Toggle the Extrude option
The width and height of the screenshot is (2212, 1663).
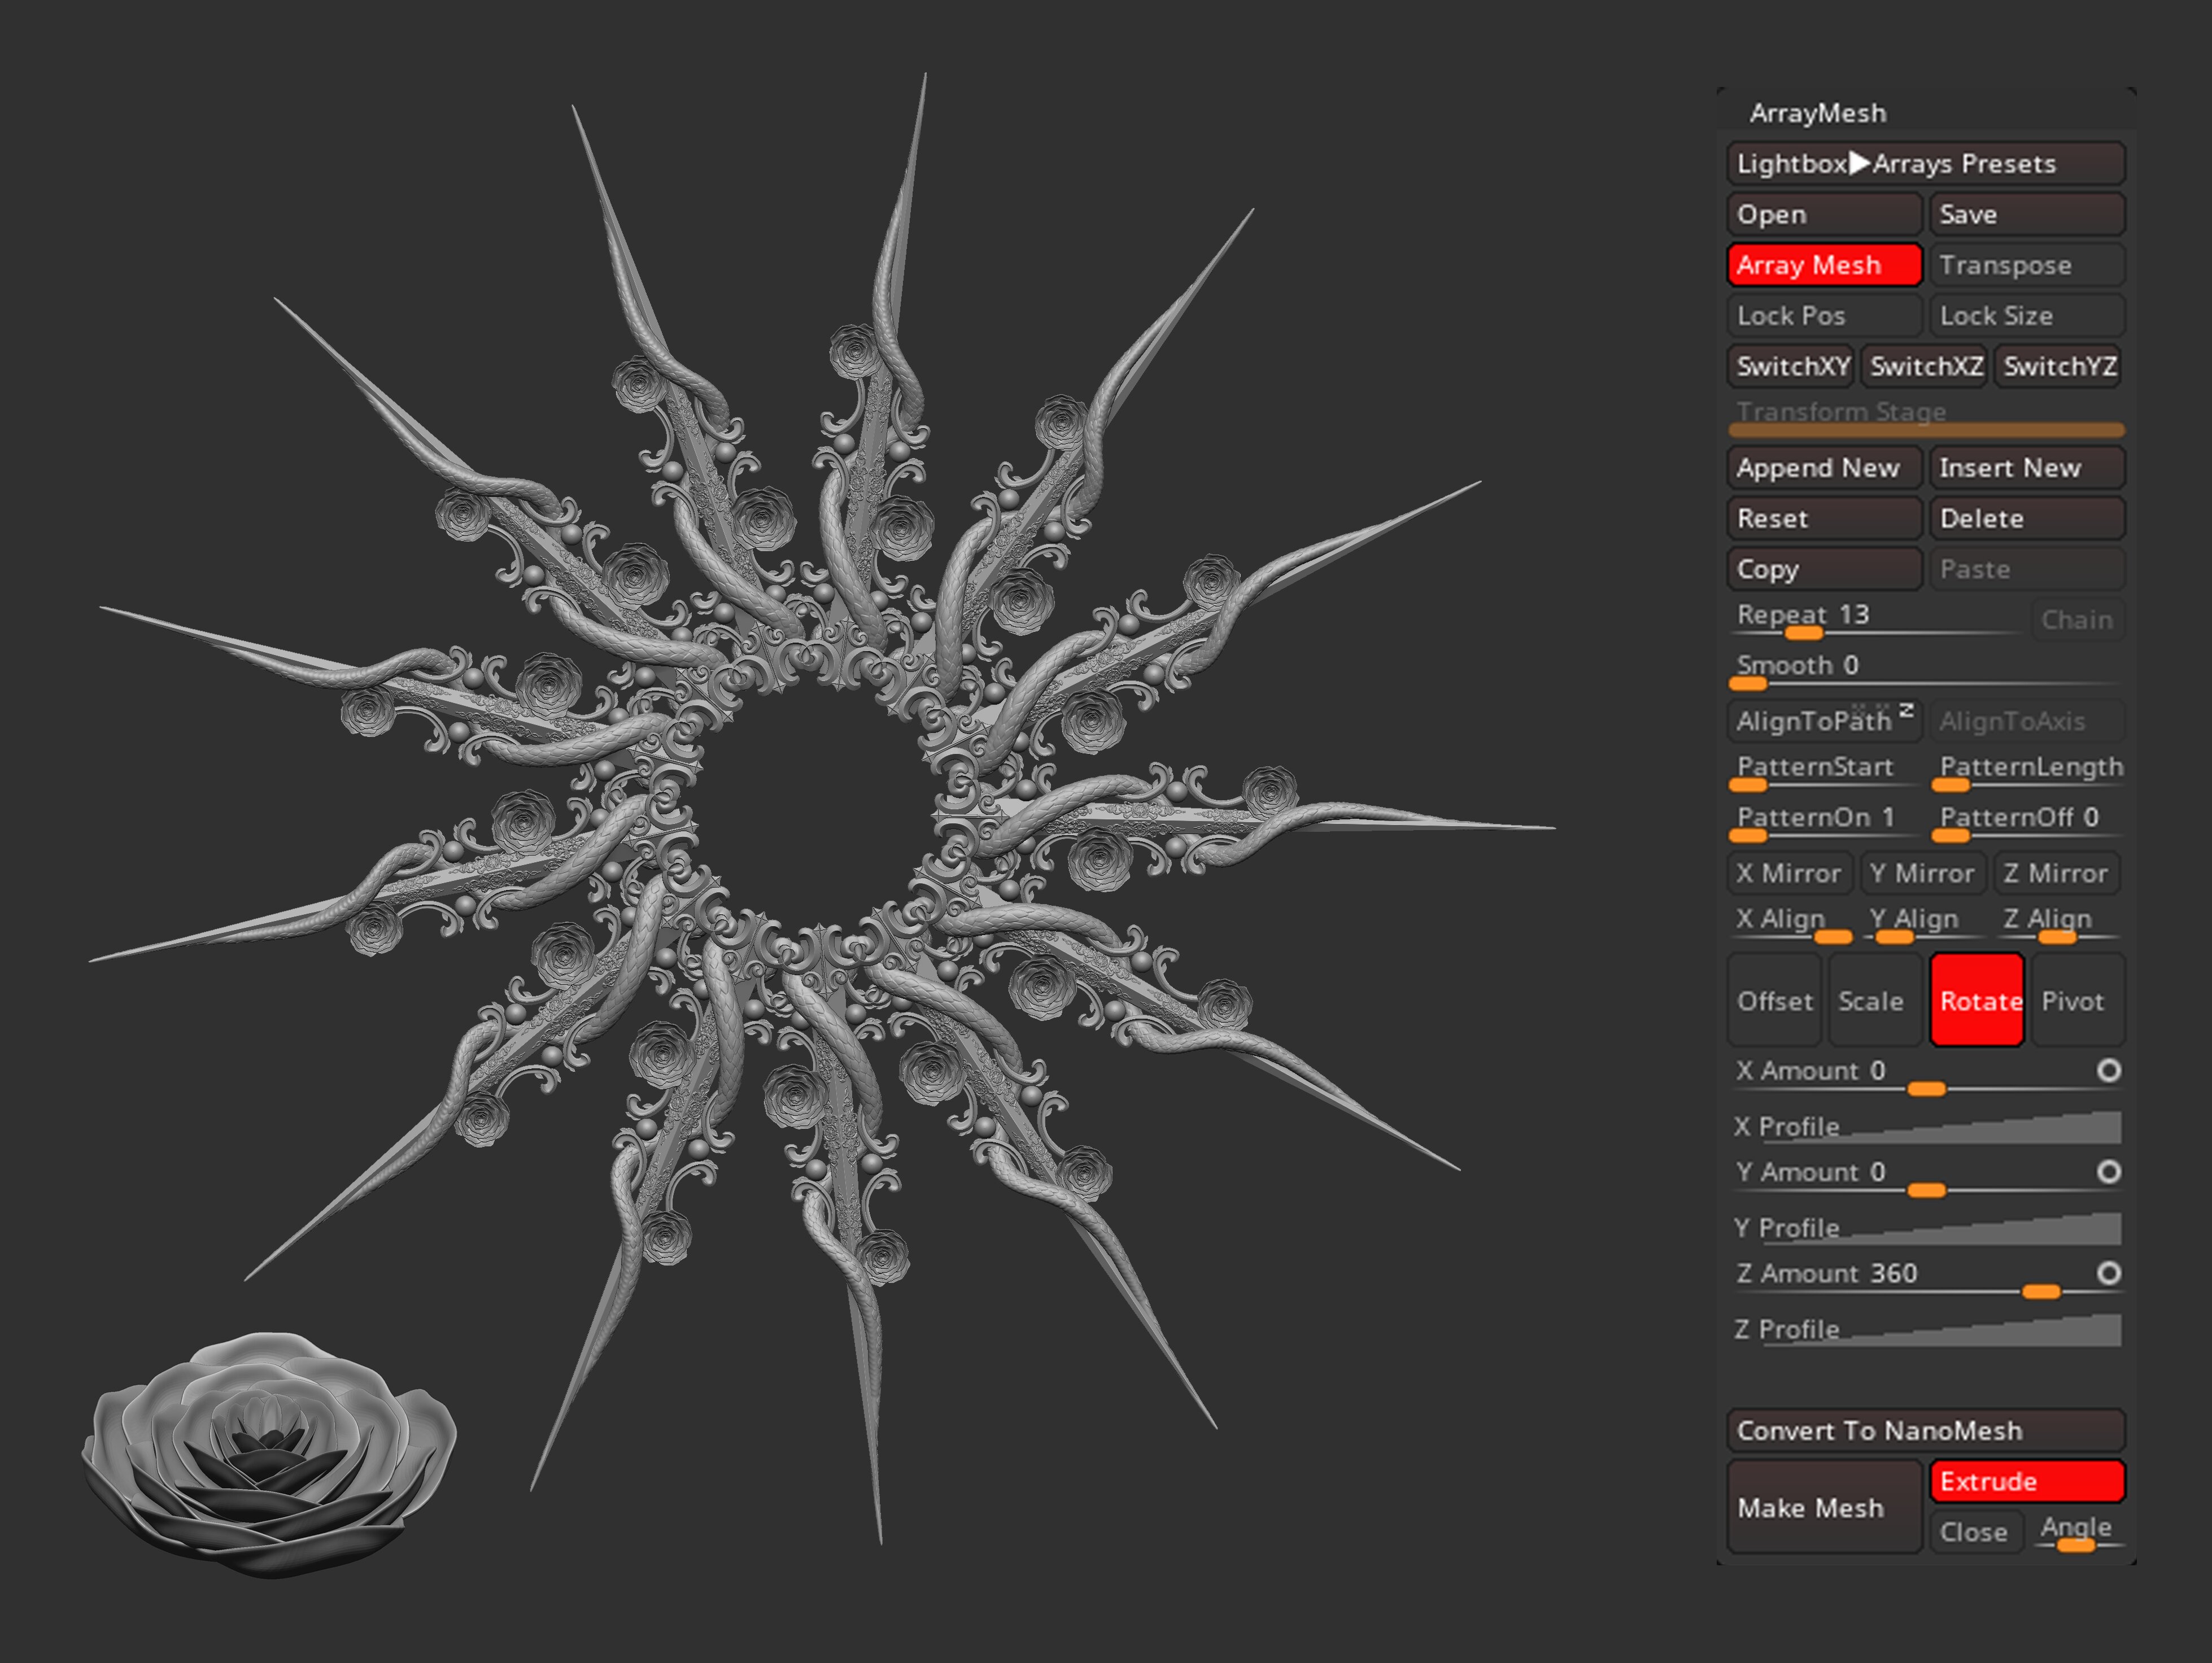click(x=2027, y=1481)
